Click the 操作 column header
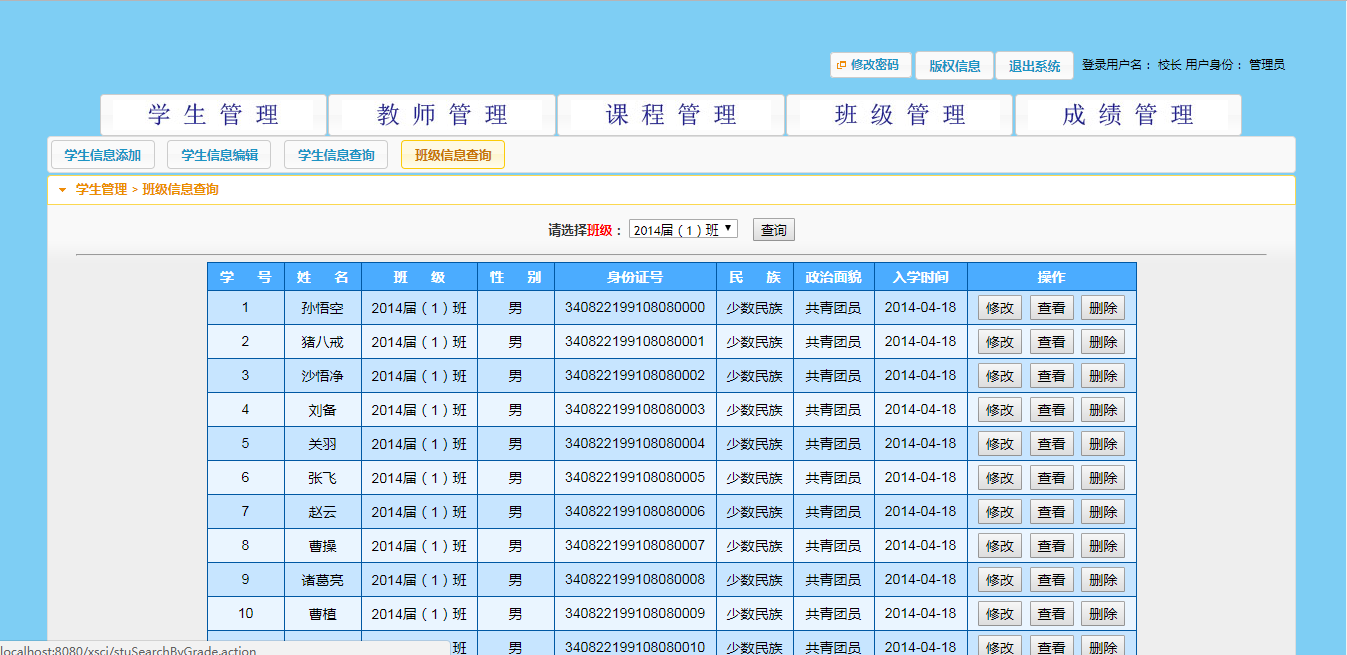 click(1051, 277)
